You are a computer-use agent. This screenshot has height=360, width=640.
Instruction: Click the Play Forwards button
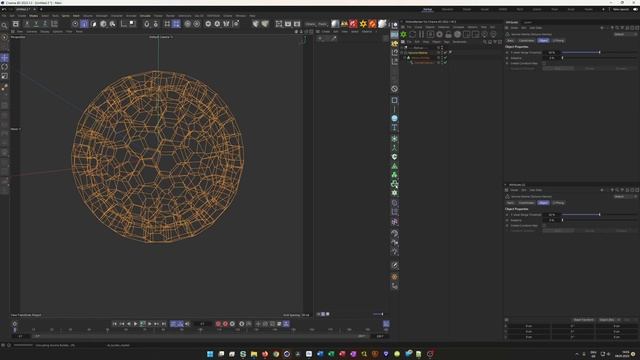tap(136, 324)
